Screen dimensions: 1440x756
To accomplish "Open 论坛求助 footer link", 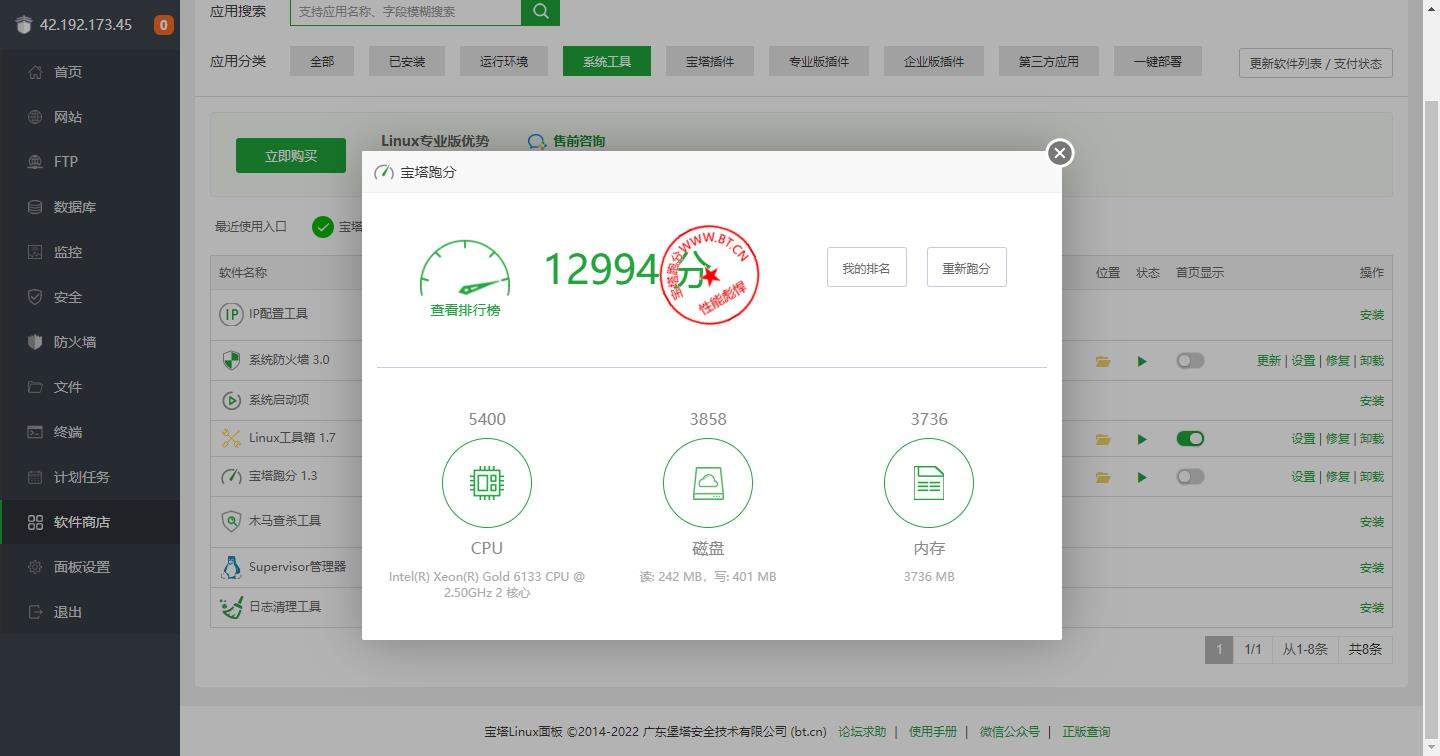I will [862, 732].
